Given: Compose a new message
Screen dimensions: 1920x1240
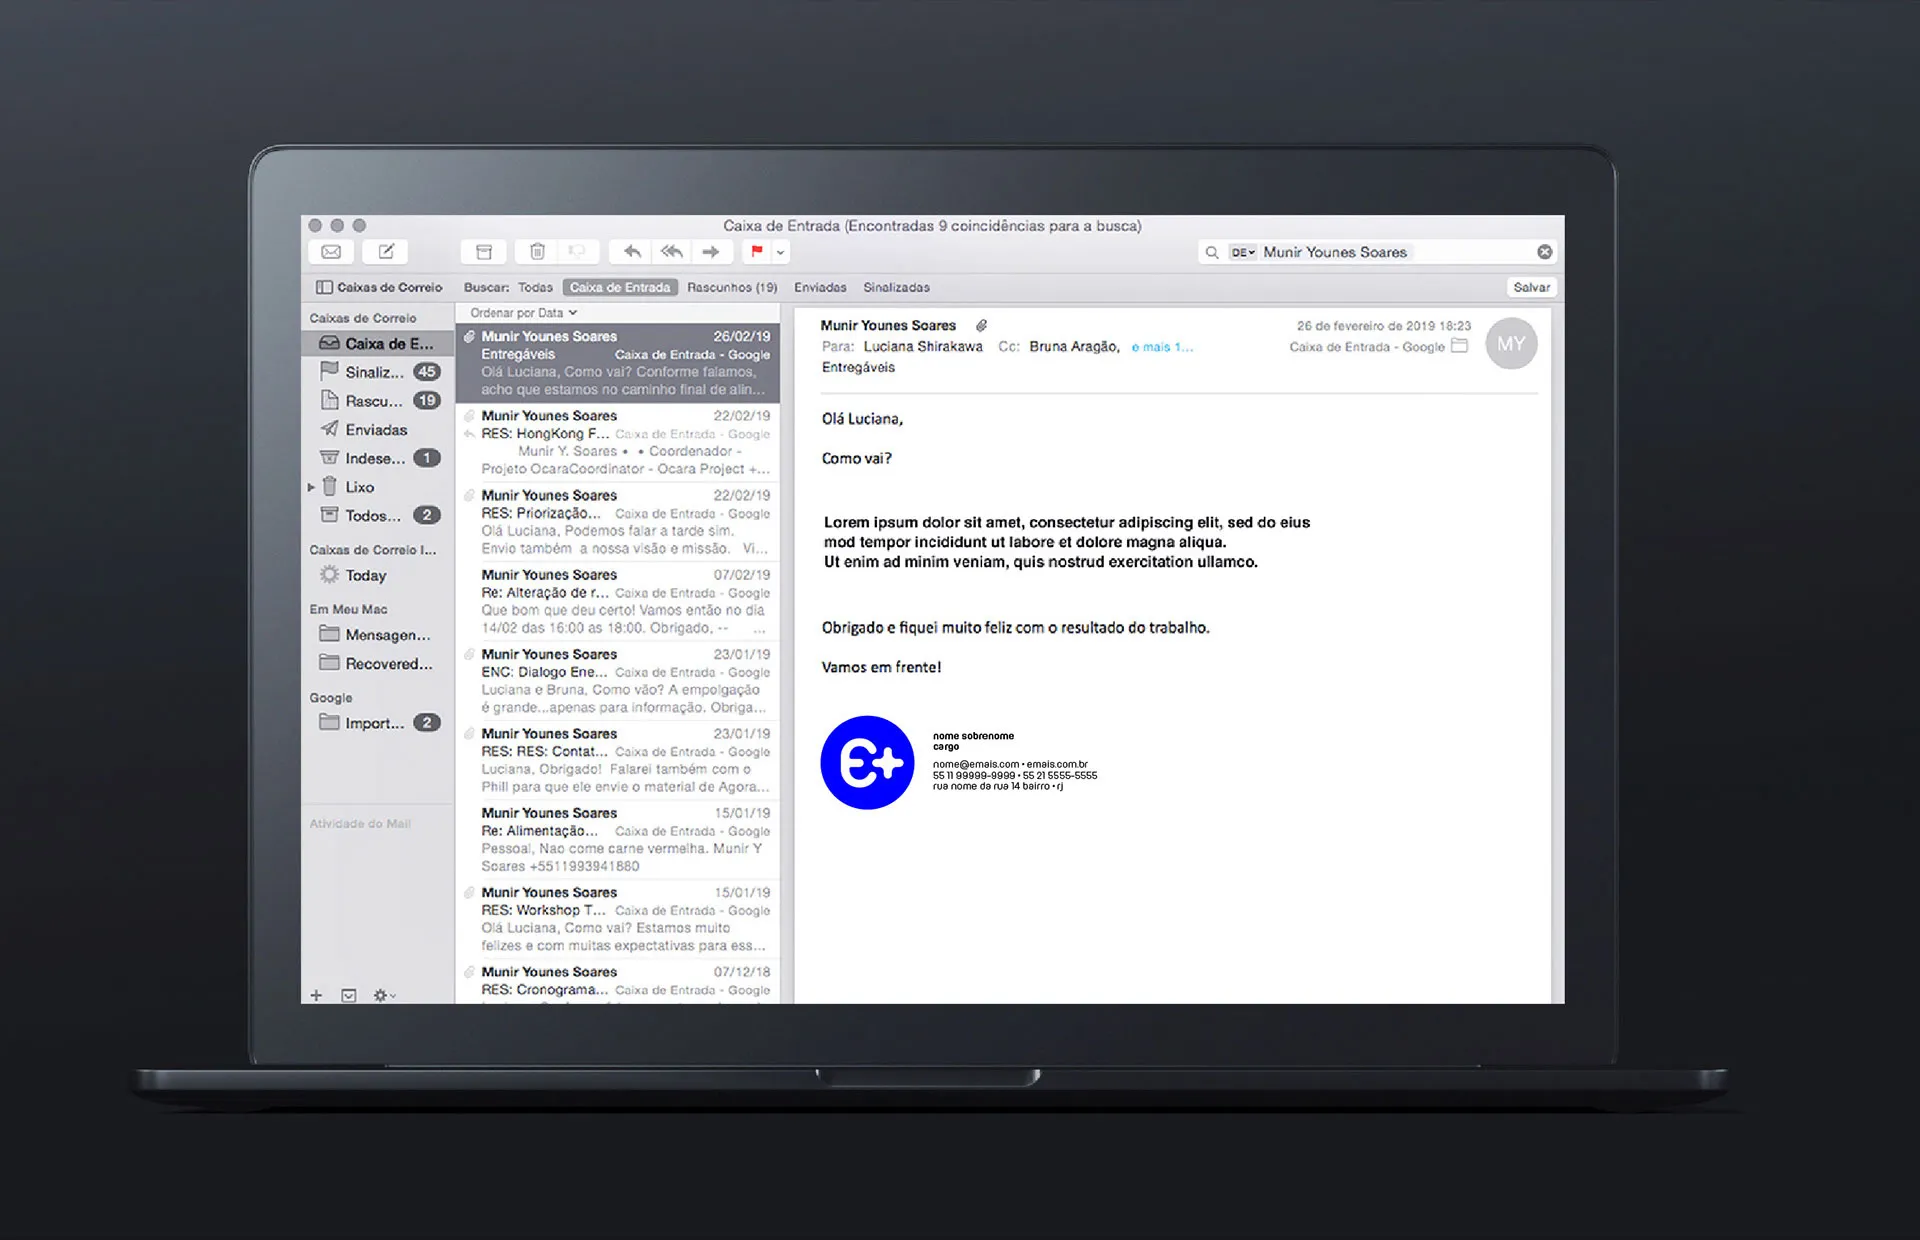Looking at the screenshot, I should [x=386, y=252].
